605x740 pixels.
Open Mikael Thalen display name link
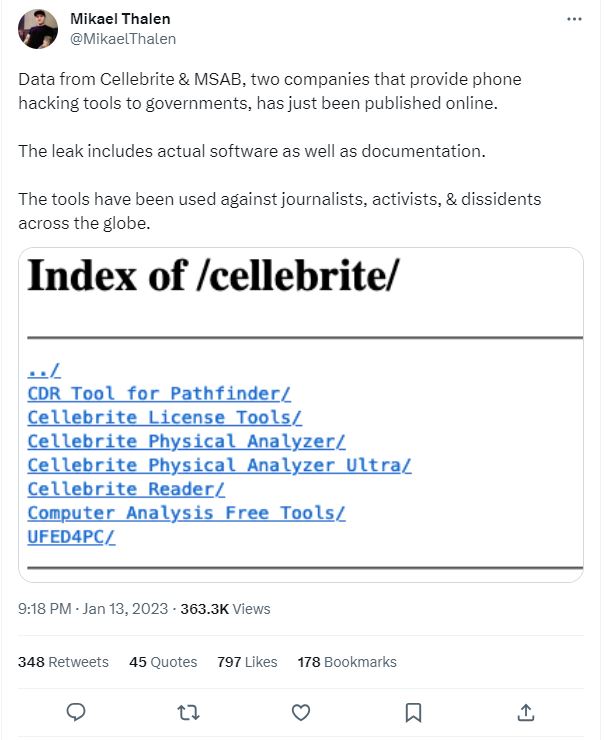(122, 20)
